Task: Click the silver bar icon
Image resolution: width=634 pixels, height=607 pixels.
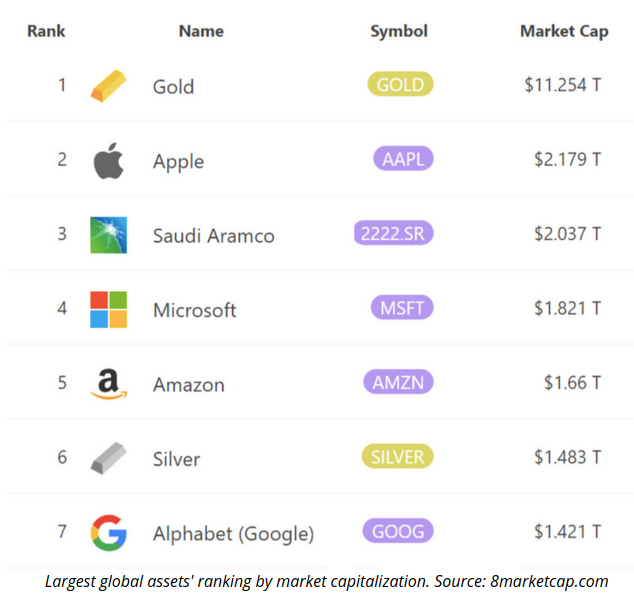Action: [x=108, y=458]
